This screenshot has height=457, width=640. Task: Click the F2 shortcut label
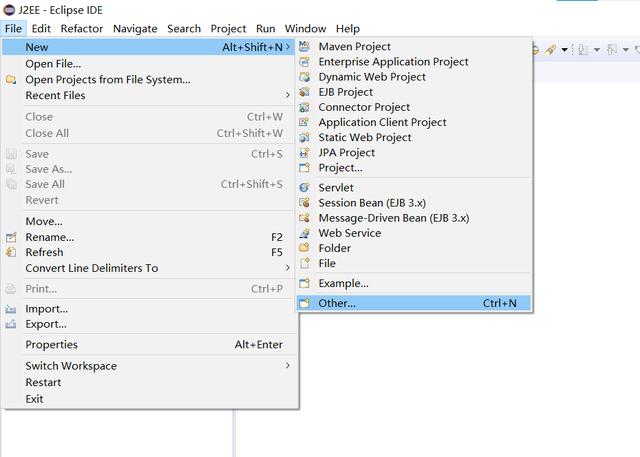tap(277, 237)
